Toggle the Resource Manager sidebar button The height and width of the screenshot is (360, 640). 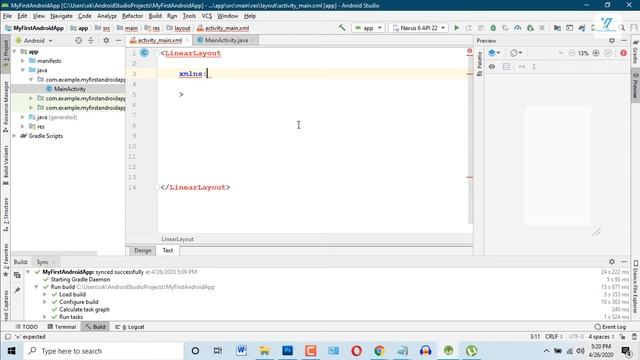[5, 106]
